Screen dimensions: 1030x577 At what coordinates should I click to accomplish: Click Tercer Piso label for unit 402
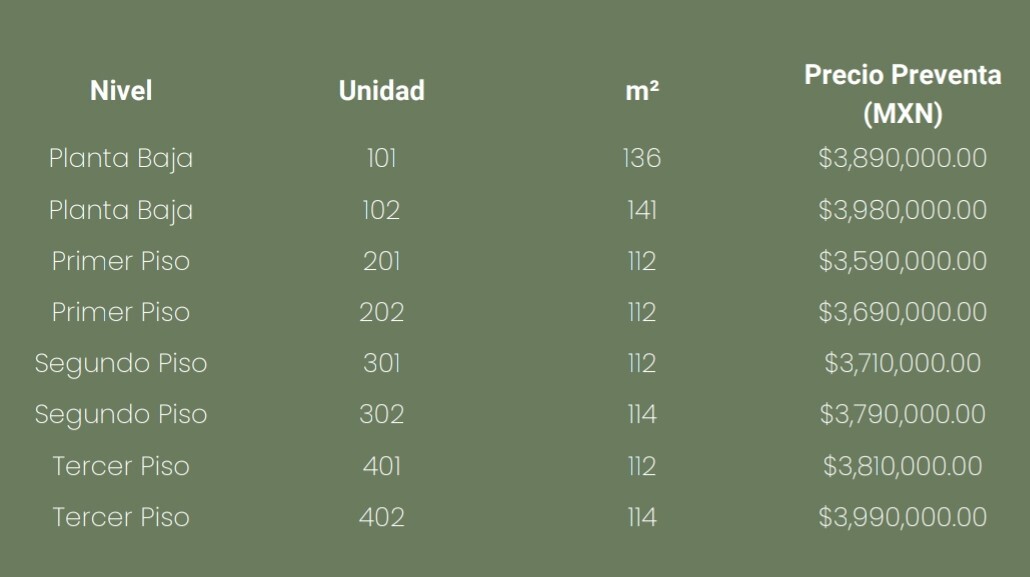[121, 517]
